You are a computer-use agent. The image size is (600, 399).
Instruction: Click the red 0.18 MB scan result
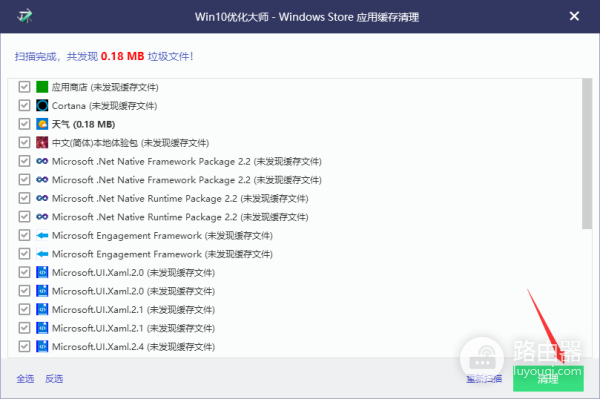click(x=122, y=57)
